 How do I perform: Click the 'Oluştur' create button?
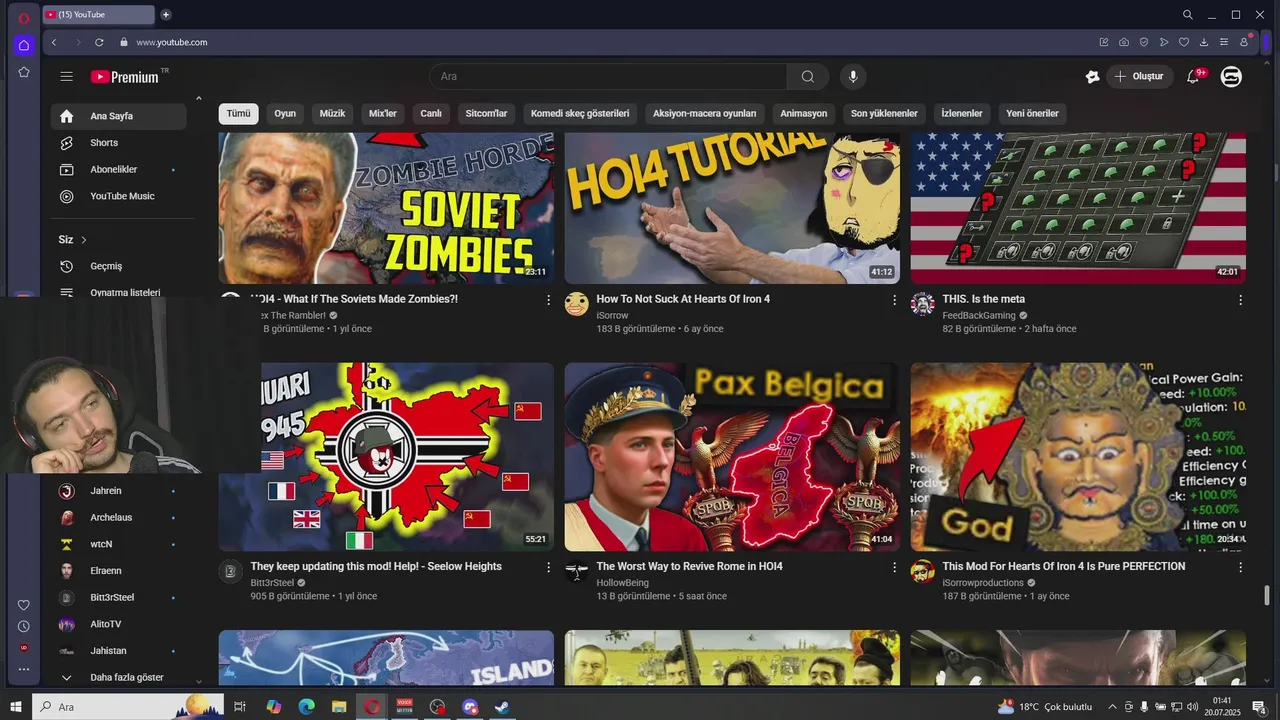click(x=1139, y=76)
